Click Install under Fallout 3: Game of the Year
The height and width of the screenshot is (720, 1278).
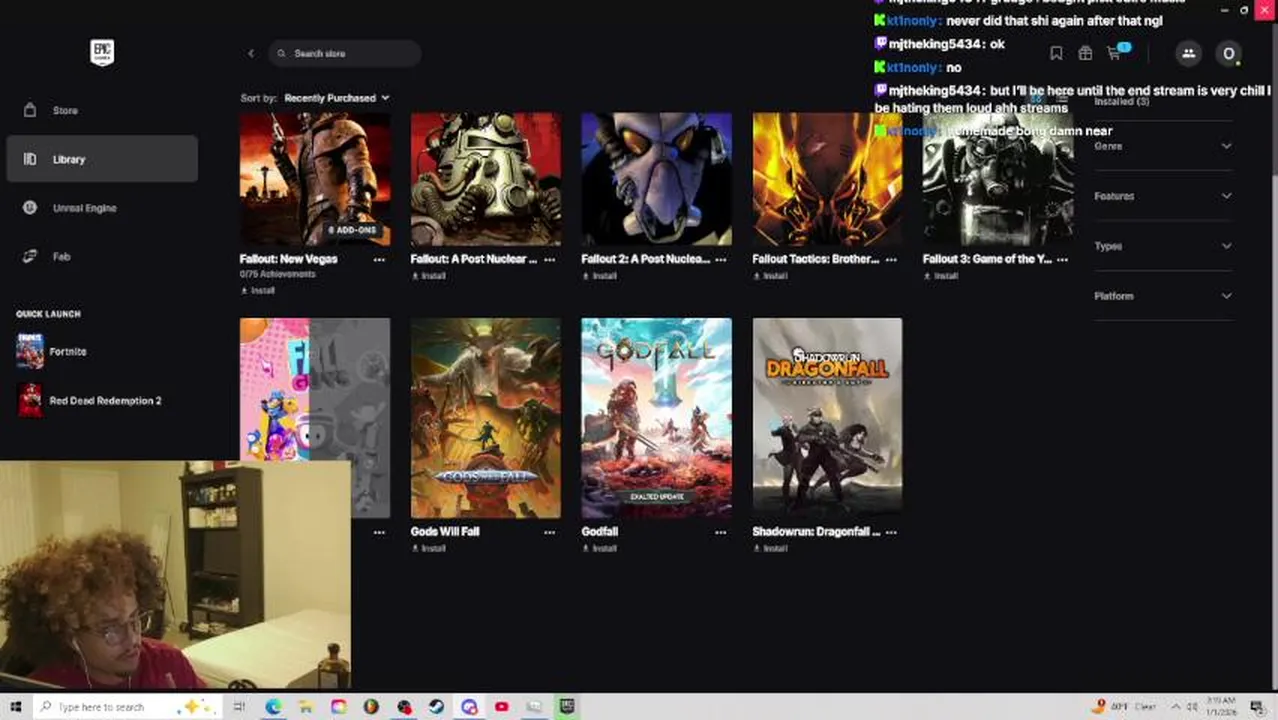pyautogui.click(x=942, y=276)
